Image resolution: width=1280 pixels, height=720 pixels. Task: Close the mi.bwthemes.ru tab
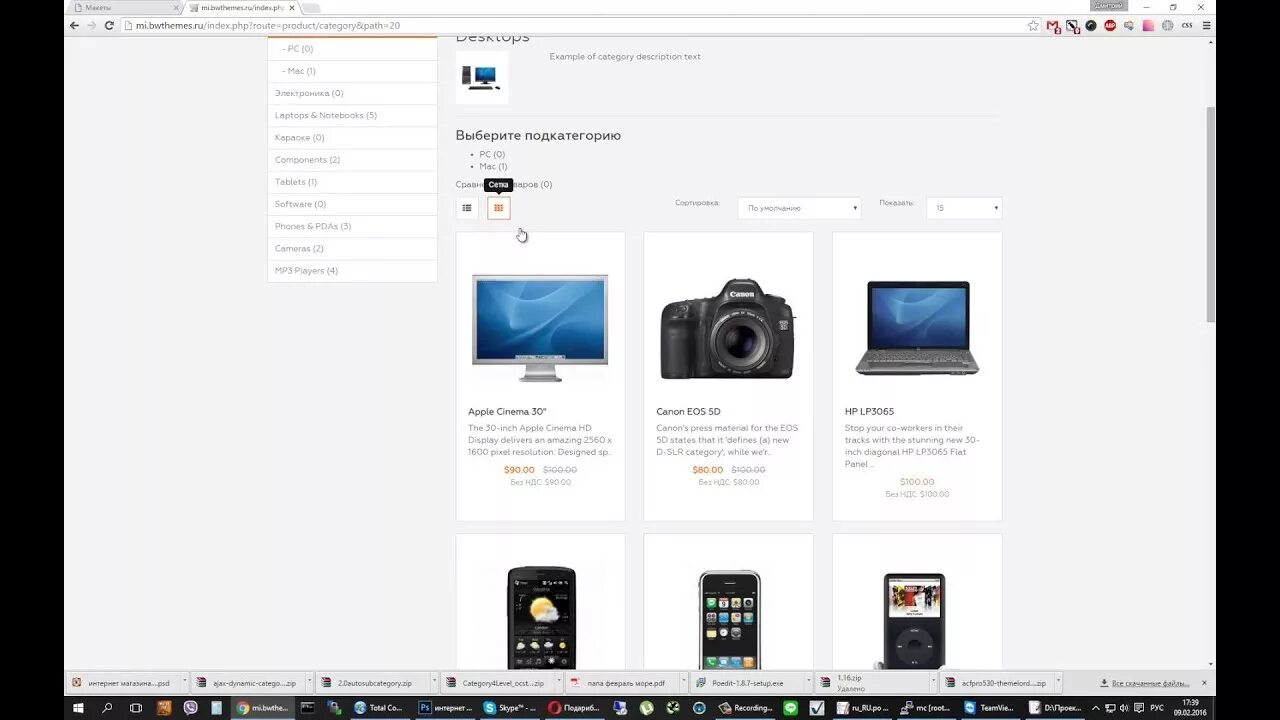(292, 7)
